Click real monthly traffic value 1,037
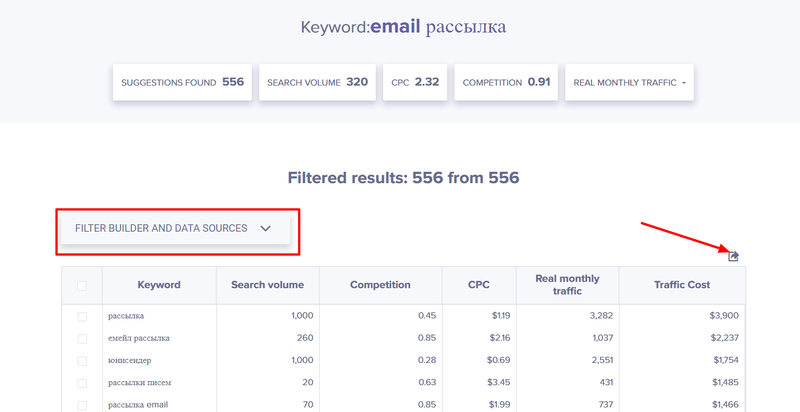 (x=603, y=338)
